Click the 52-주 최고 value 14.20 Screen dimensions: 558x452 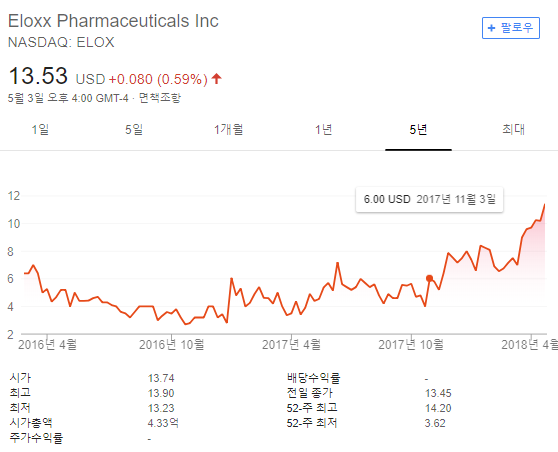(x=438, y=408)
